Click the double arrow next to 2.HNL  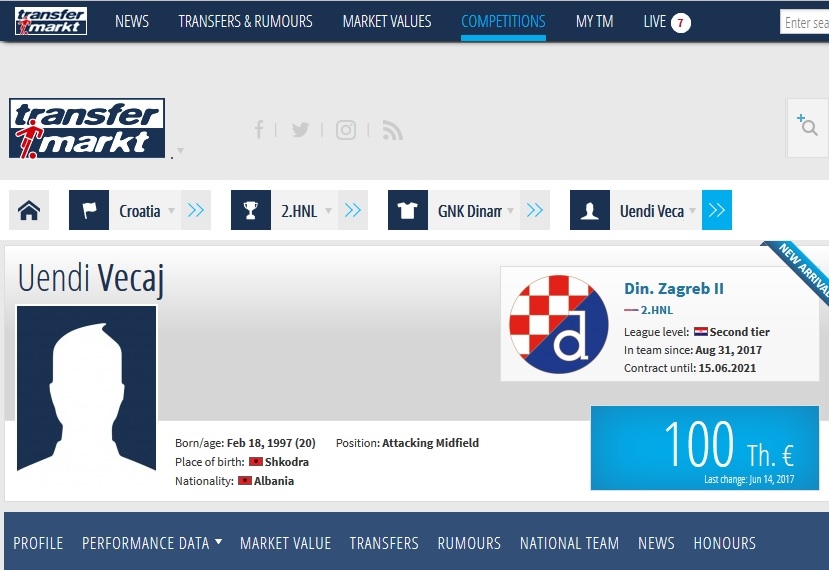tap(353, 210)
